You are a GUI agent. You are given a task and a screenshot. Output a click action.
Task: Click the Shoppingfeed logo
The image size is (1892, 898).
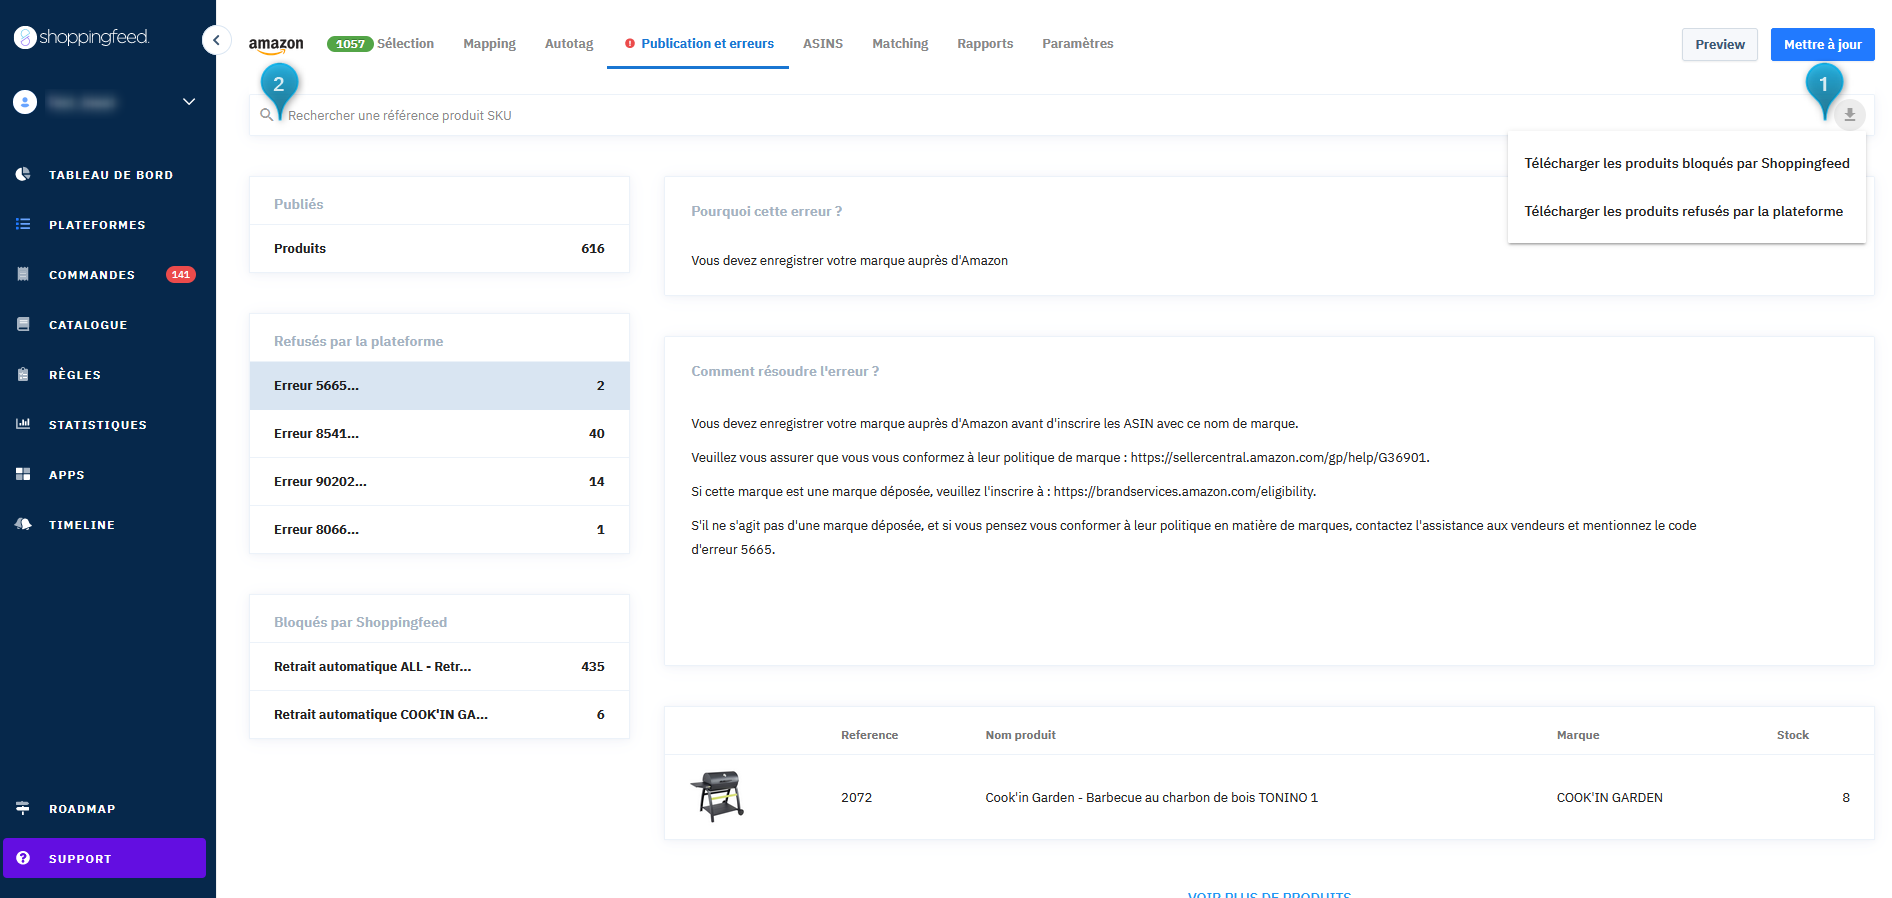click(x=81, y=37)
